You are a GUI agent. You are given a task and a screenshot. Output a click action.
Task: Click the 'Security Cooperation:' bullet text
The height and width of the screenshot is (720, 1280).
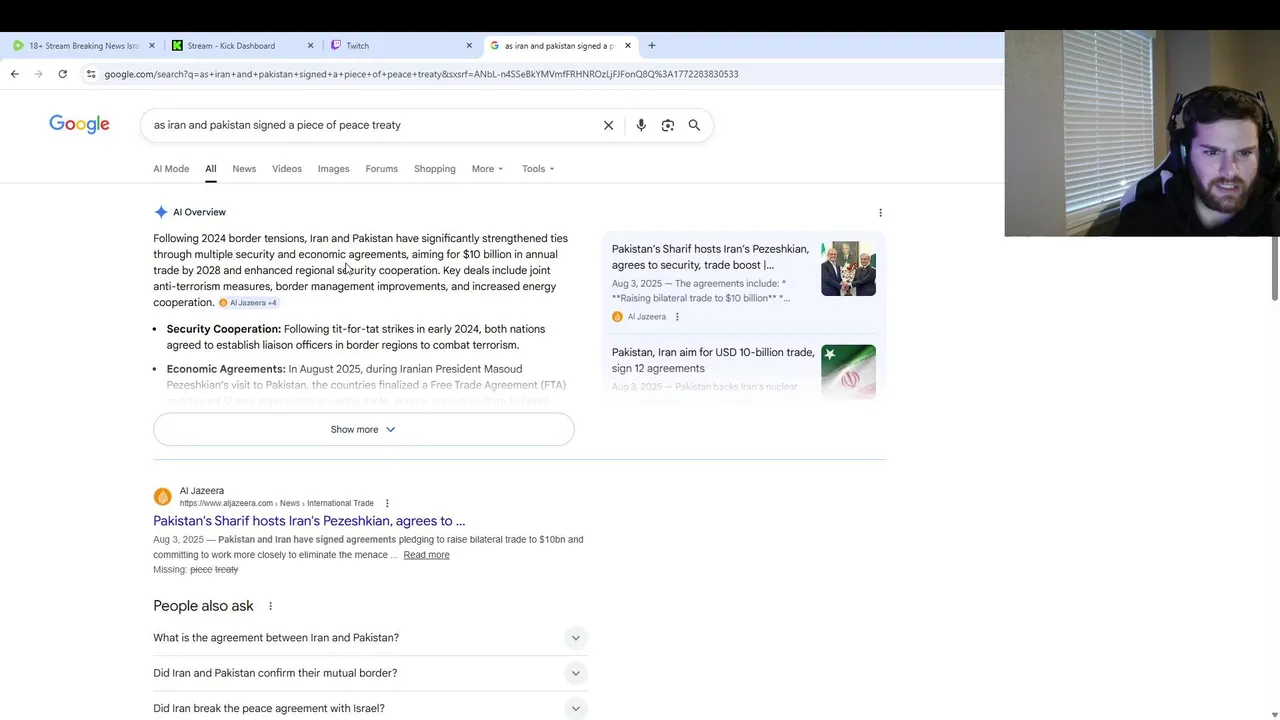pyautogui.click(x=224, y=329)
